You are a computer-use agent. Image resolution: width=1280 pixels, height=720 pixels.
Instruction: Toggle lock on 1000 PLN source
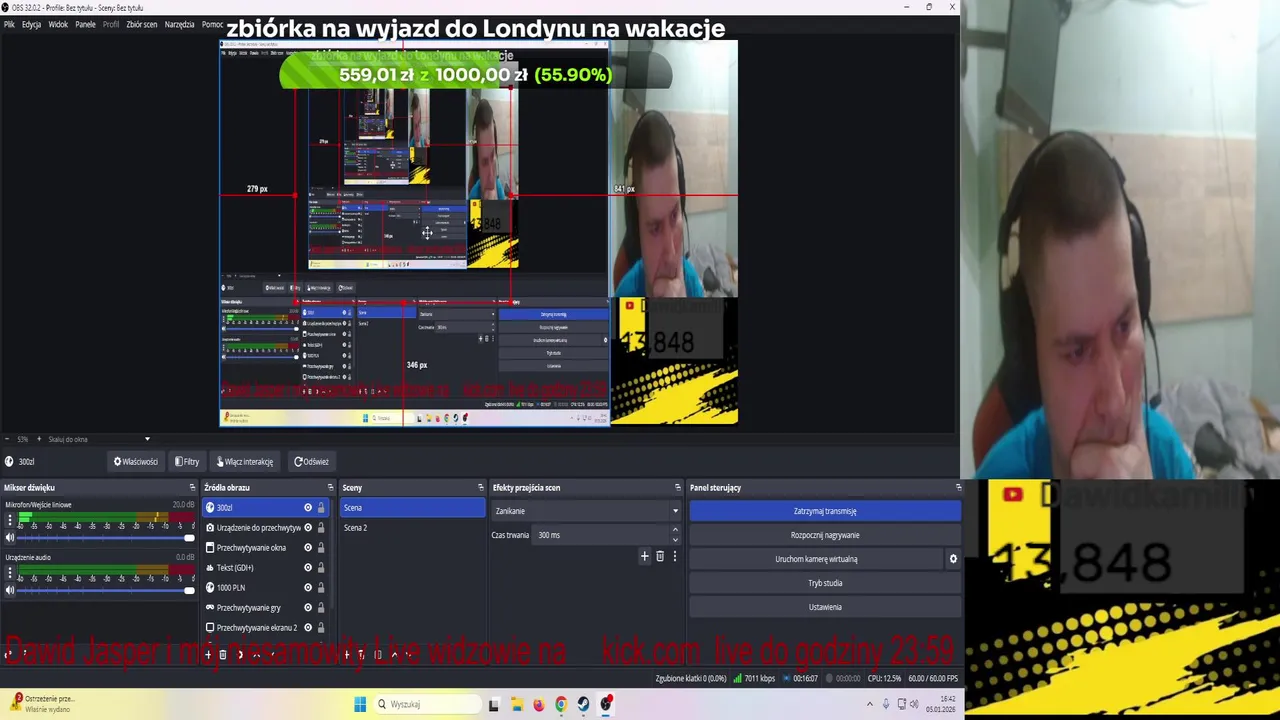coord(321,588)
